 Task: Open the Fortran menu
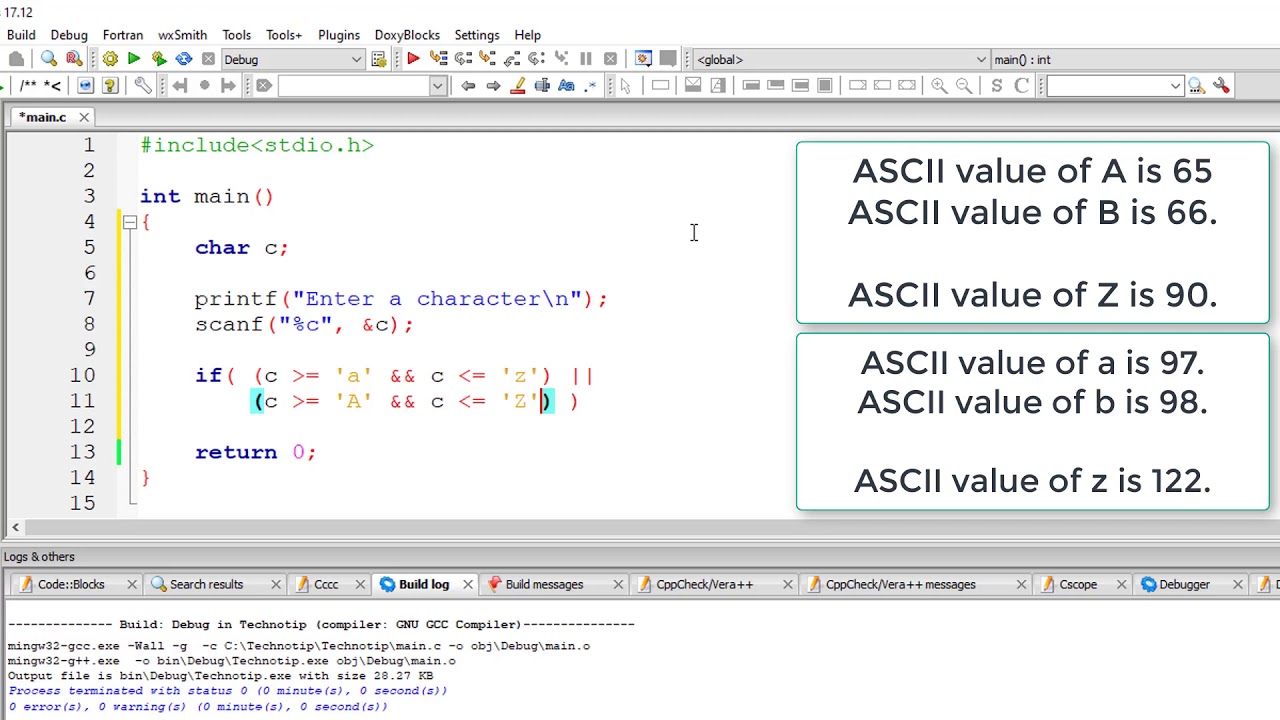[x=123, y=35]
